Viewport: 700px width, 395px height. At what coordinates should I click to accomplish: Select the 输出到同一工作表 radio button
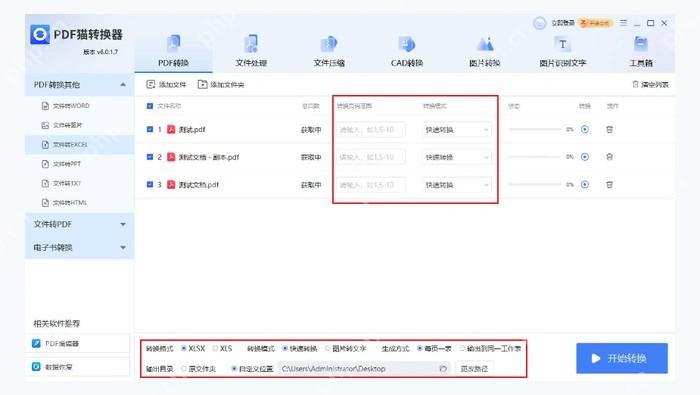(462, 348)
